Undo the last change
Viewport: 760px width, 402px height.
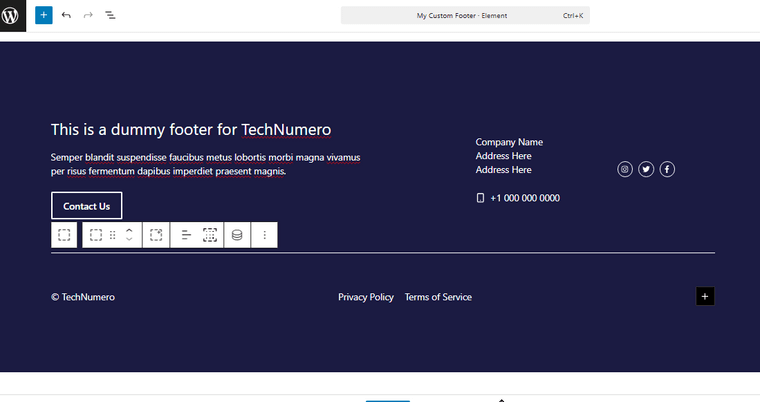66,15
